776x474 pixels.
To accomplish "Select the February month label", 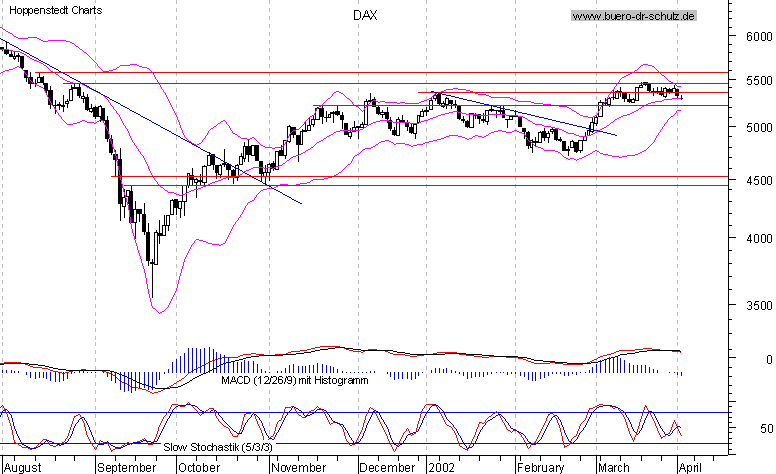I will tap(540, 468).
